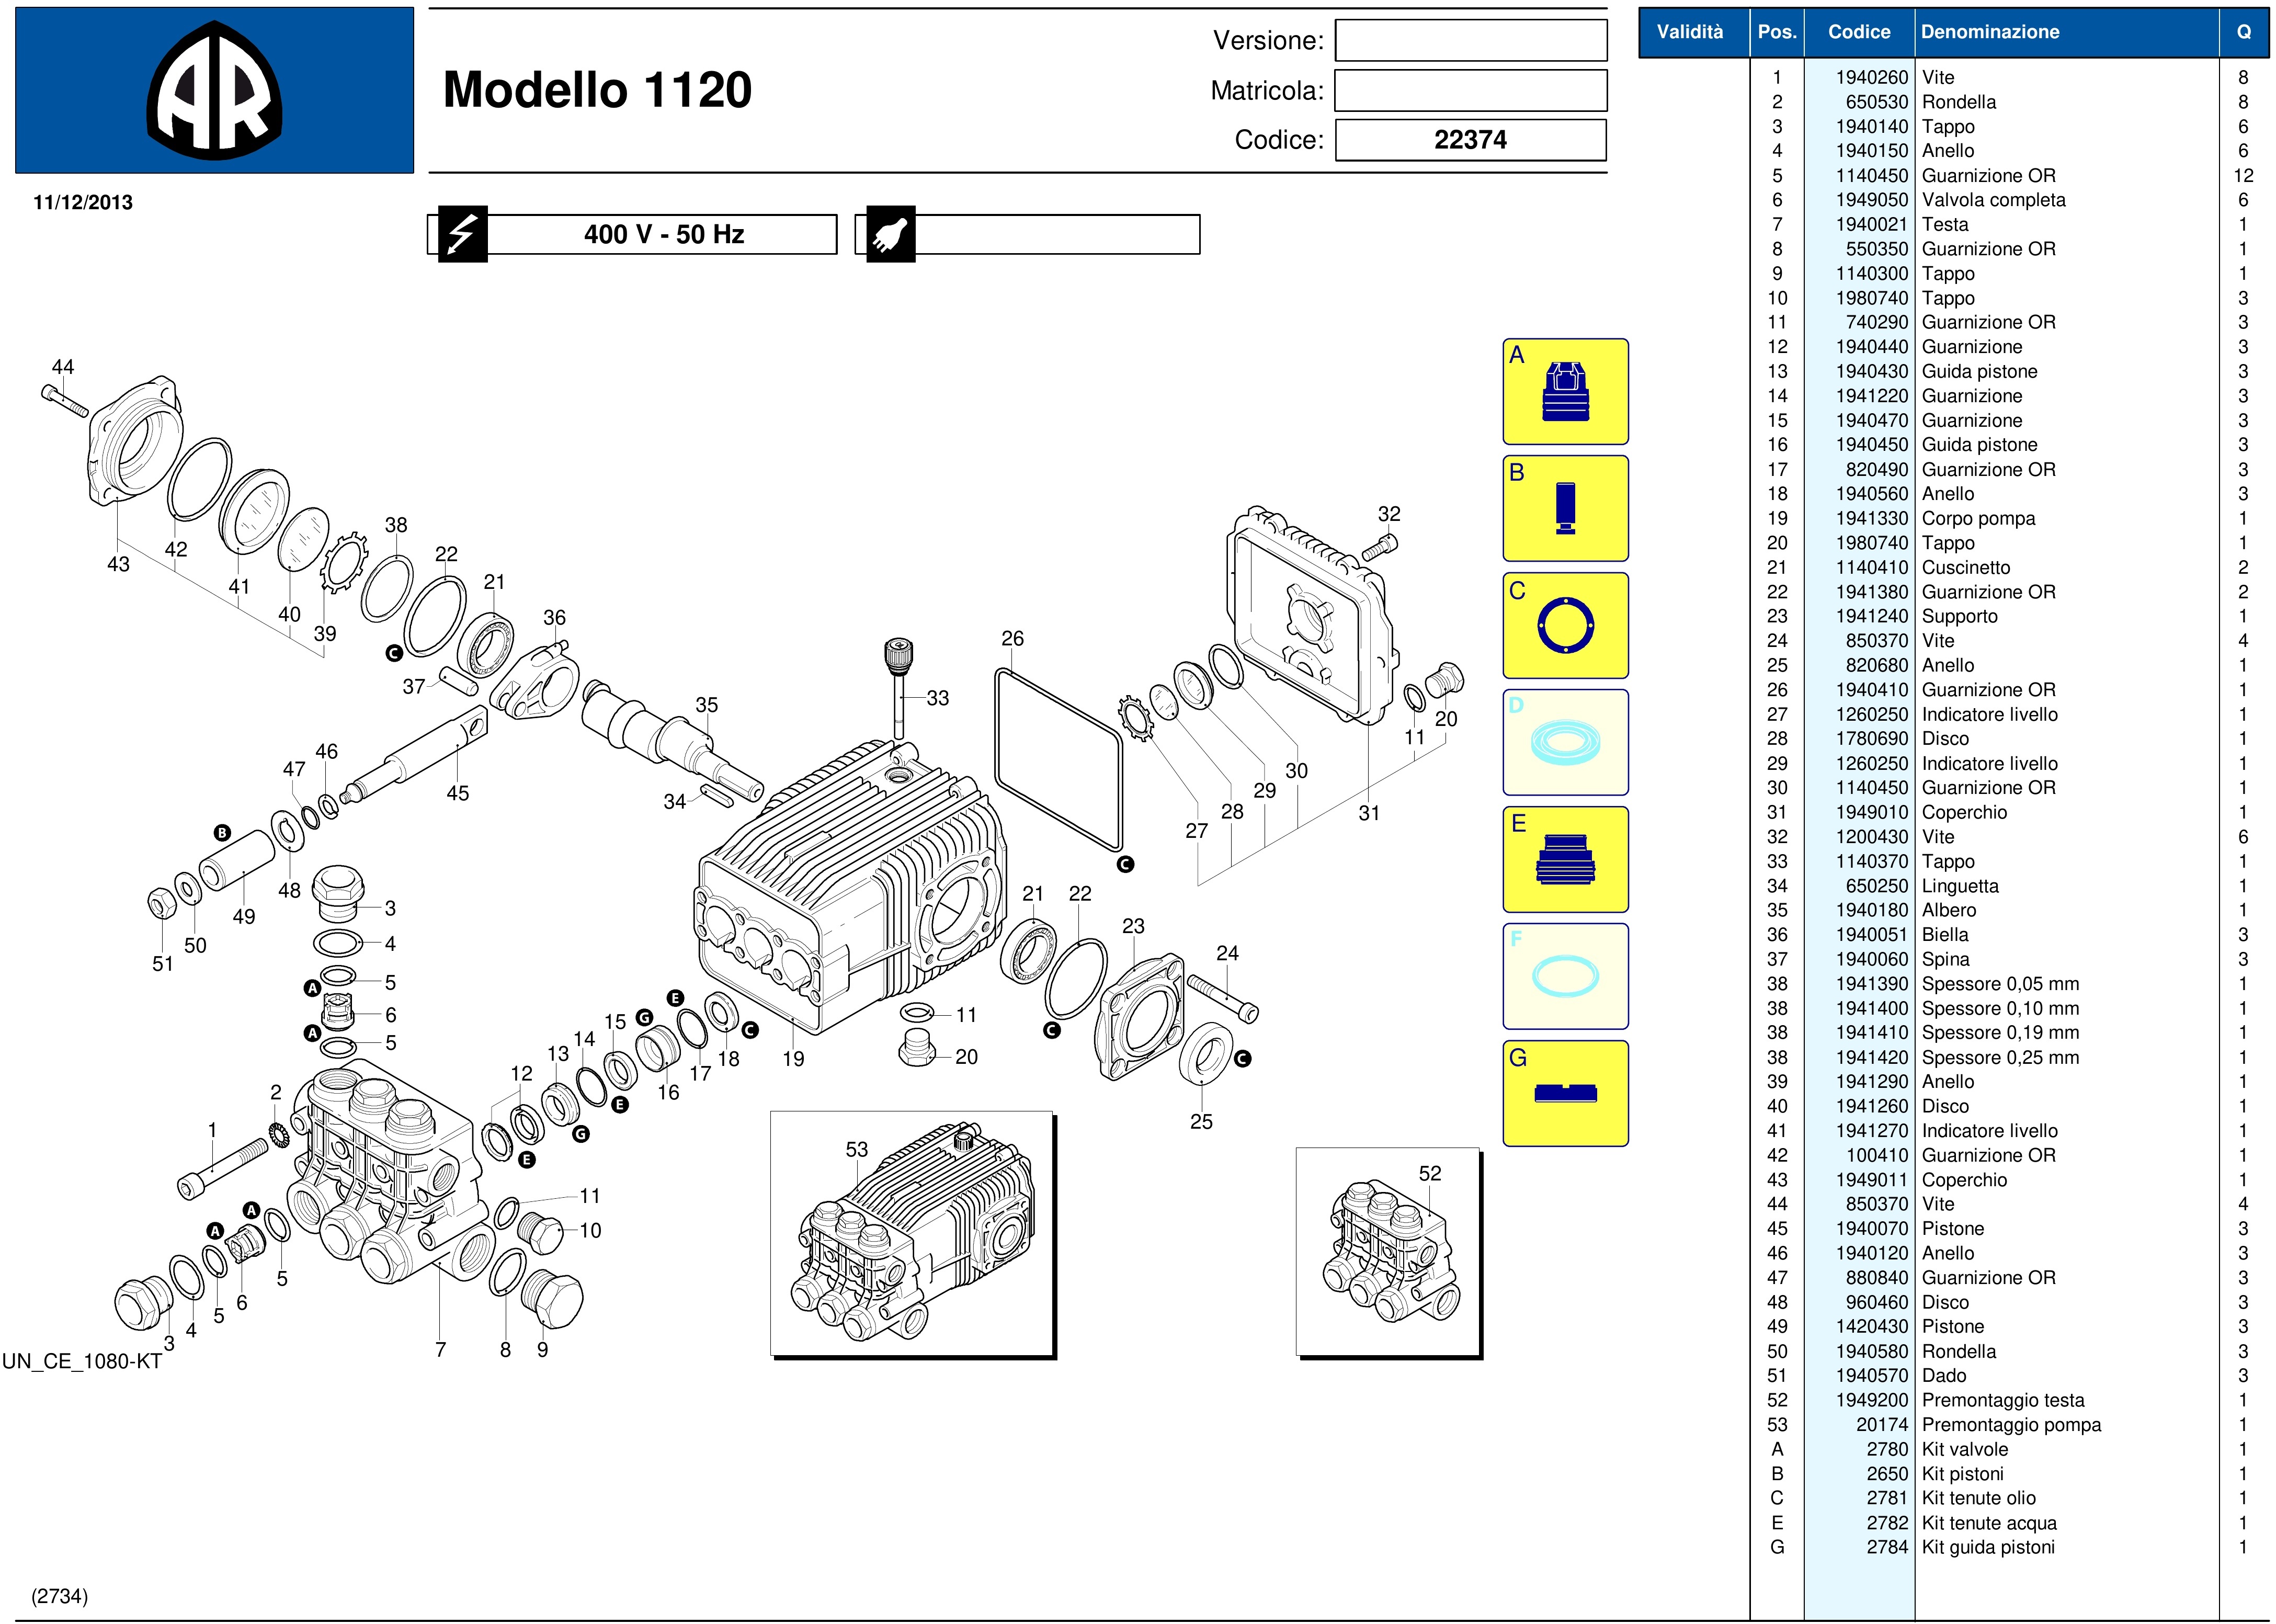Click the lightning voltage icon
Screen dimensions: 2276x1624
coord(462,235)
